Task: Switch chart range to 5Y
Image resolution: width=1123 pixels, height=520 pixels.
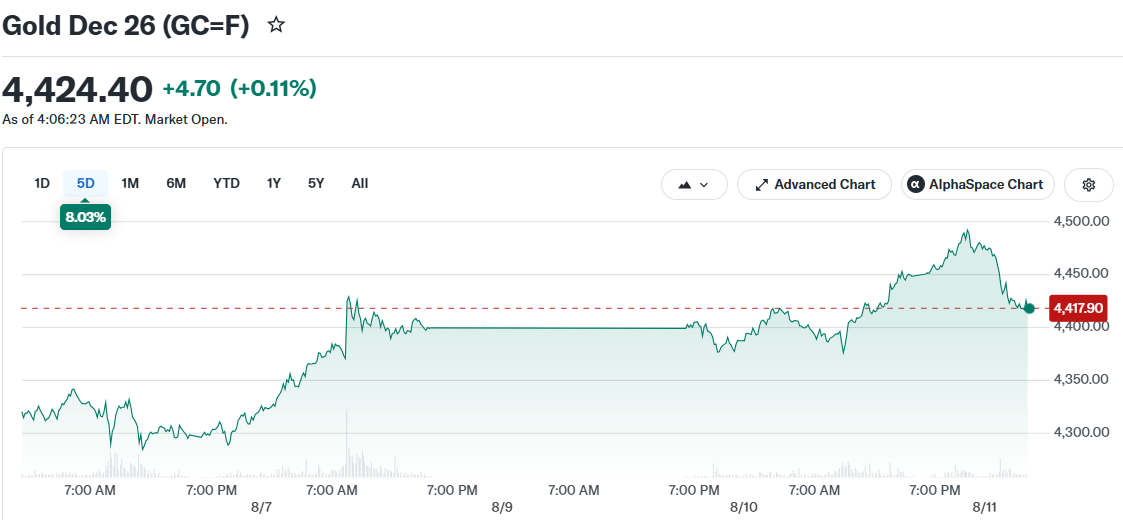Action: 317,183
